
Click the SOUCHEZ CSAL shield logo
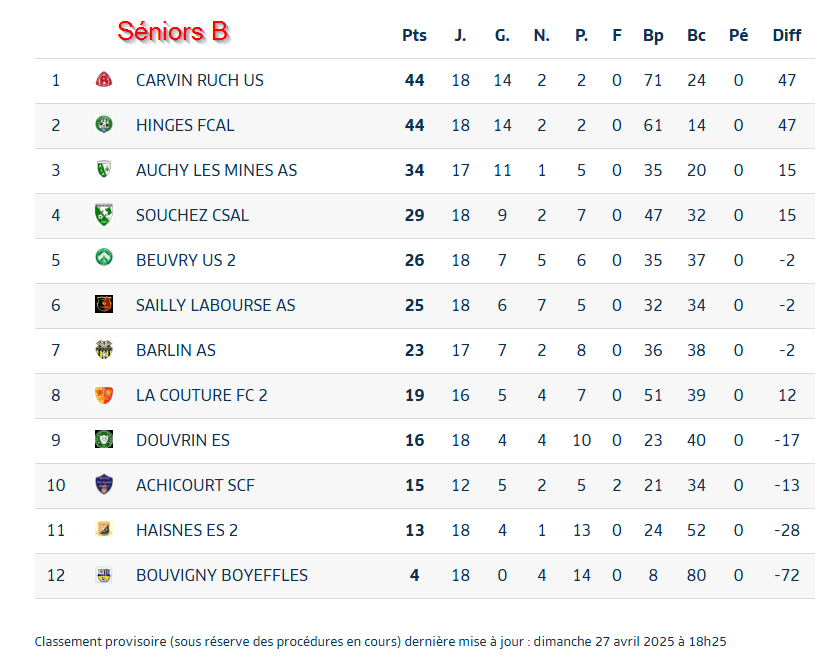click(104, 215)
